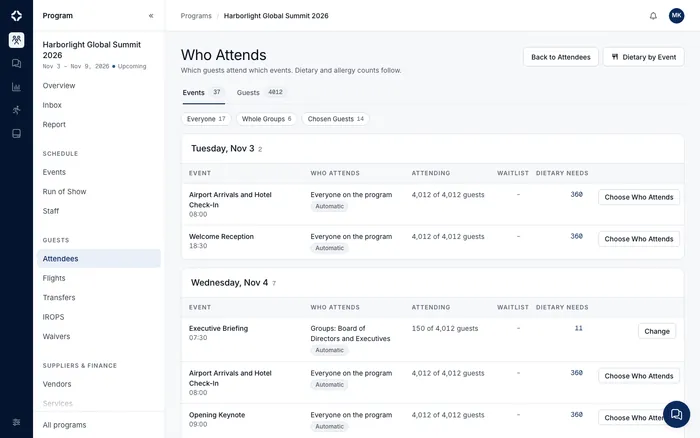The width and height of the screenshot is (700, 438).
Task: Filter by Everyone chip
Action: coord(206,119)
